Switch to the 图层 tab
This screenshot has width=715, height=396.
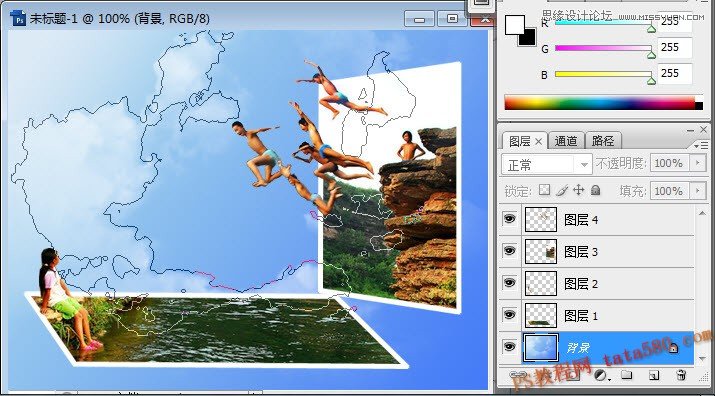coord(520,141)
